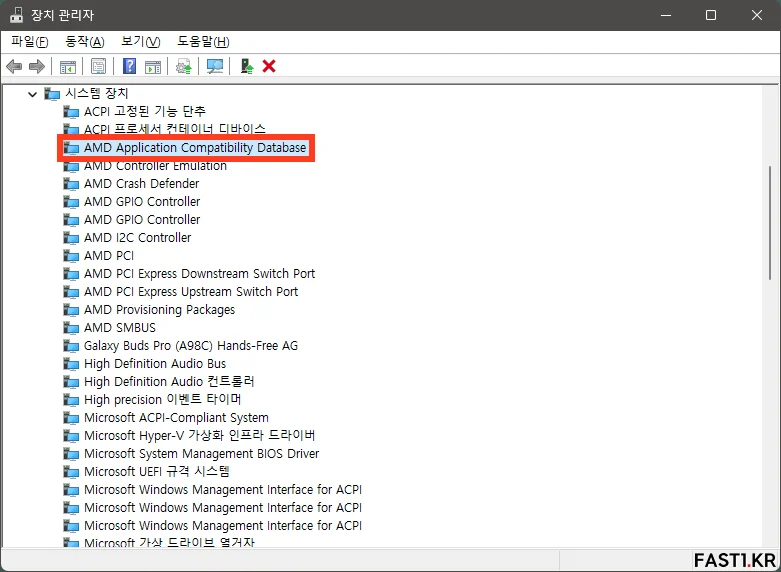Screen dimensions: 781x572
Task: Select High Definition Audio 컨트롤러 entry
Action: point(169,382)
